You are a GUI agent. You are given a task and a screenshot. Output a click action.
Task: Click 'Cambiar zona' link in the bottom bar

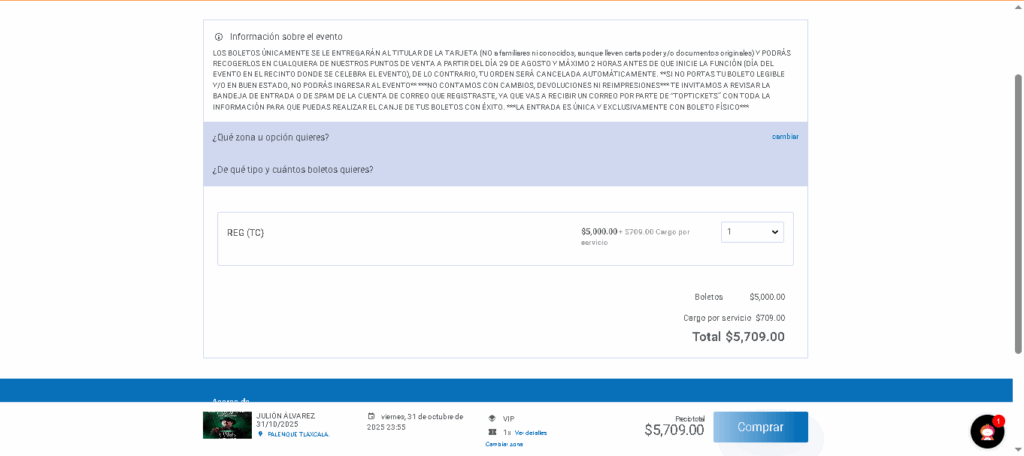click(x=504, y=444)
